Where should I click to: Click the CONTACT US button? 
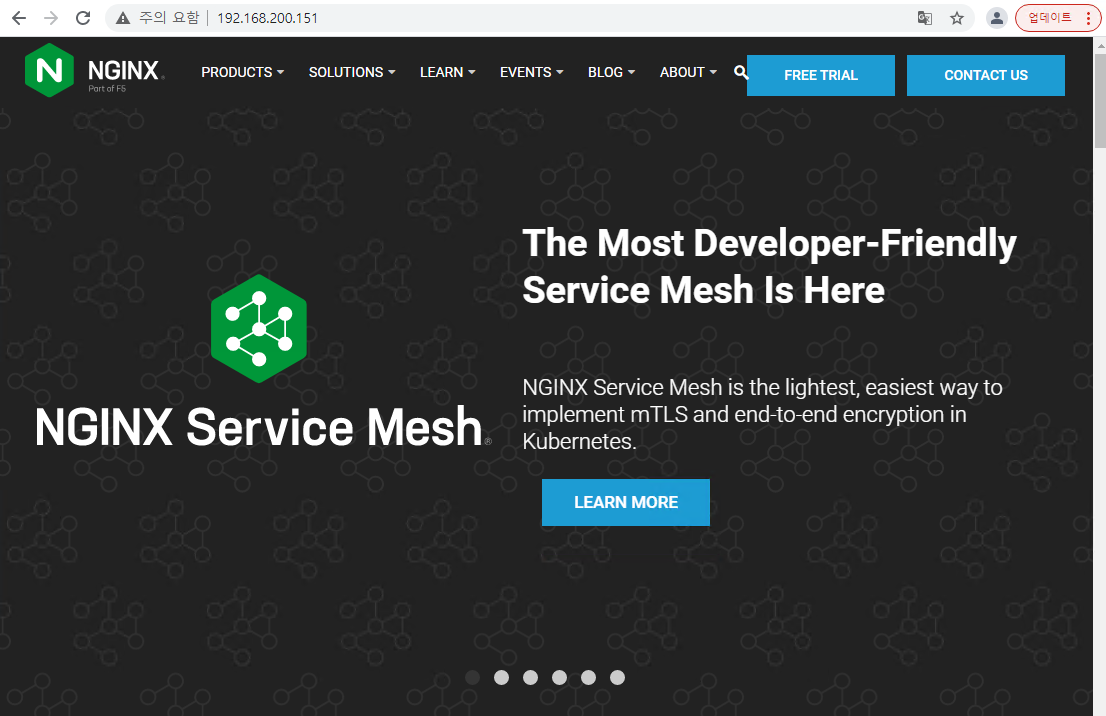coord(986,75)
